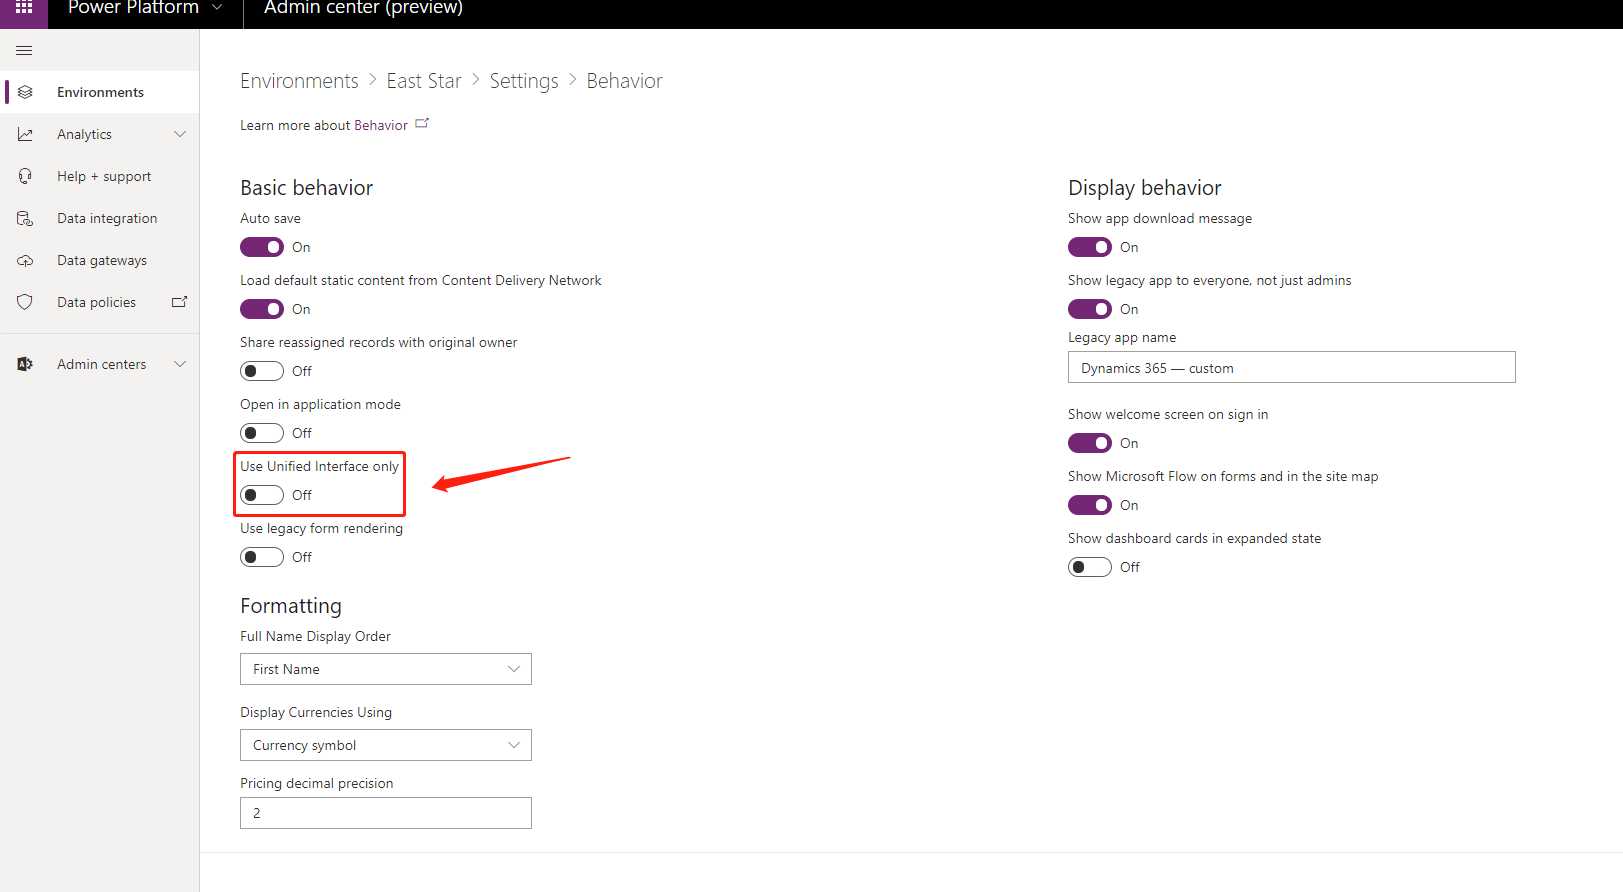Click the Data policies external link icon
The height and width of the screenshot is (892, 1623).
coord(180,301)
